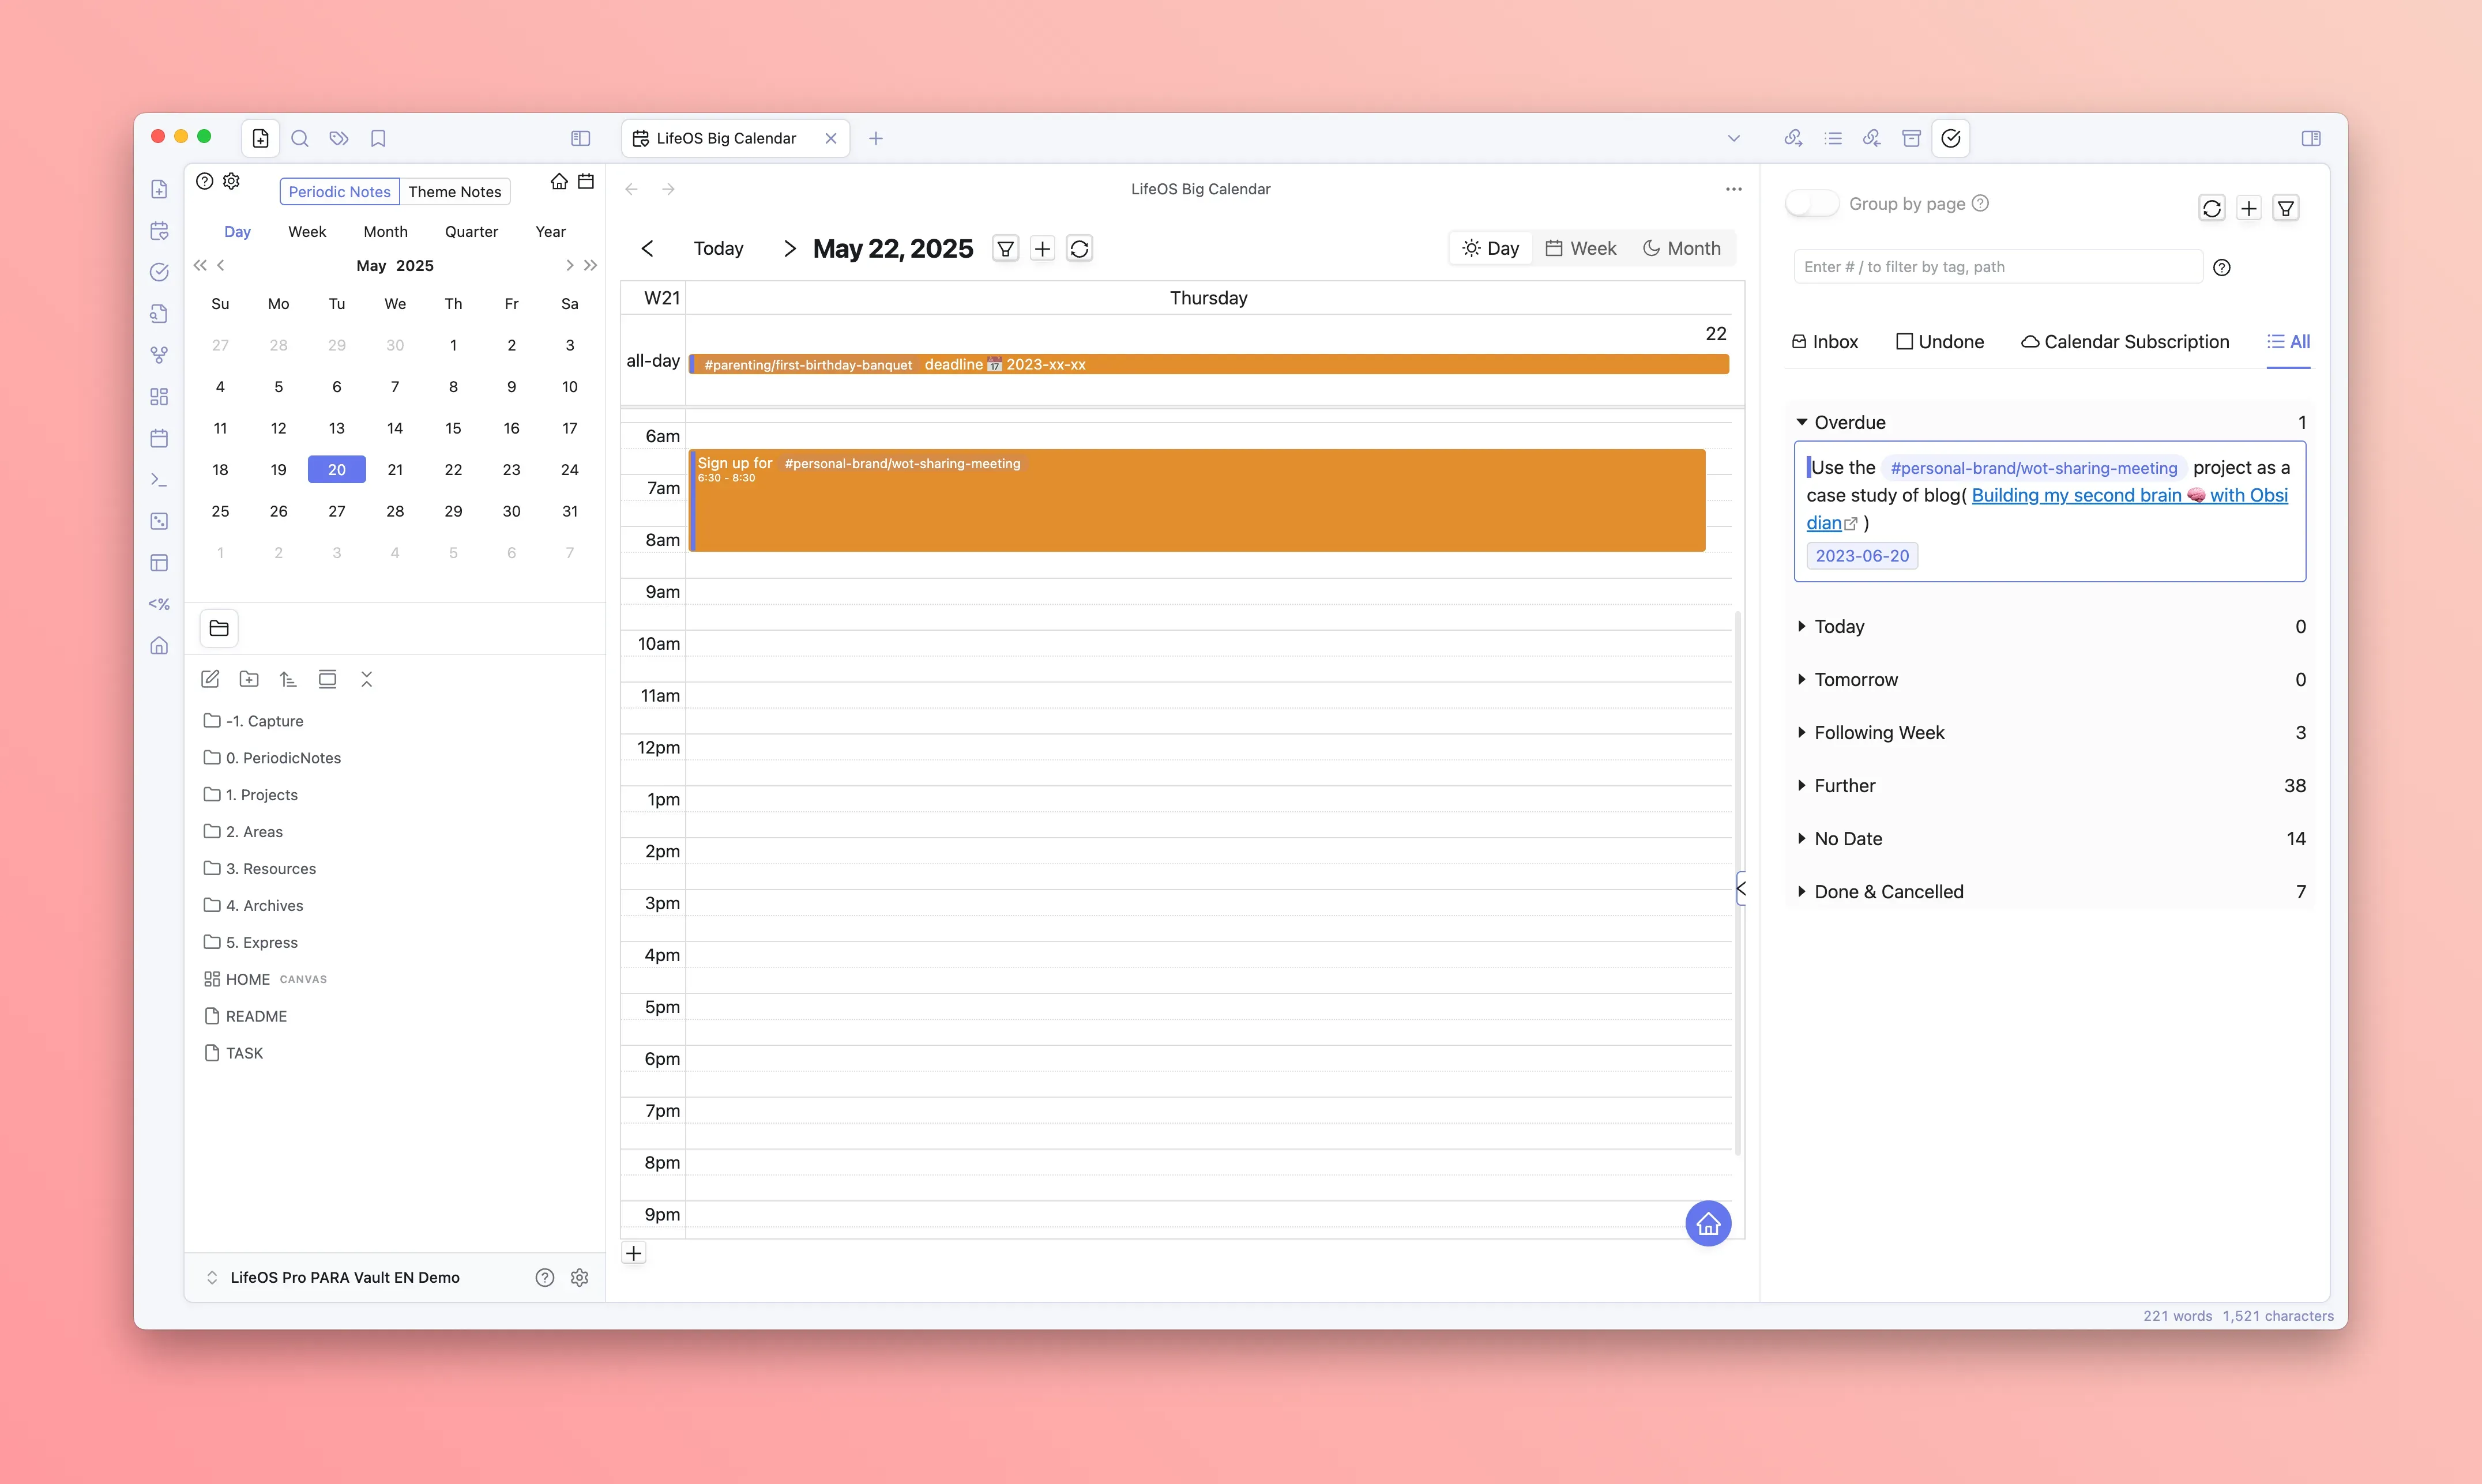Open the bookmarks icon in top toolbar

(378, 138)
